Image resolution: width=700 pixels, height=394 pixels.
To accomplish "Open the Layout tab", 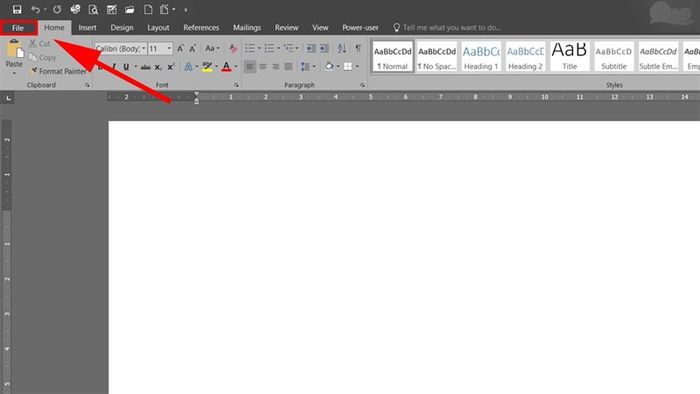I will point(158,28).
